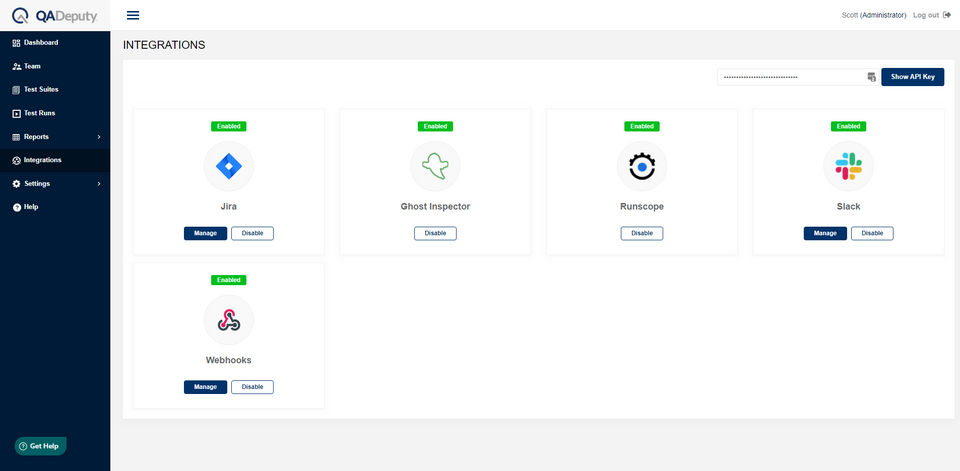Click the Scott (Administrator) user label

(x=874, y=15)
